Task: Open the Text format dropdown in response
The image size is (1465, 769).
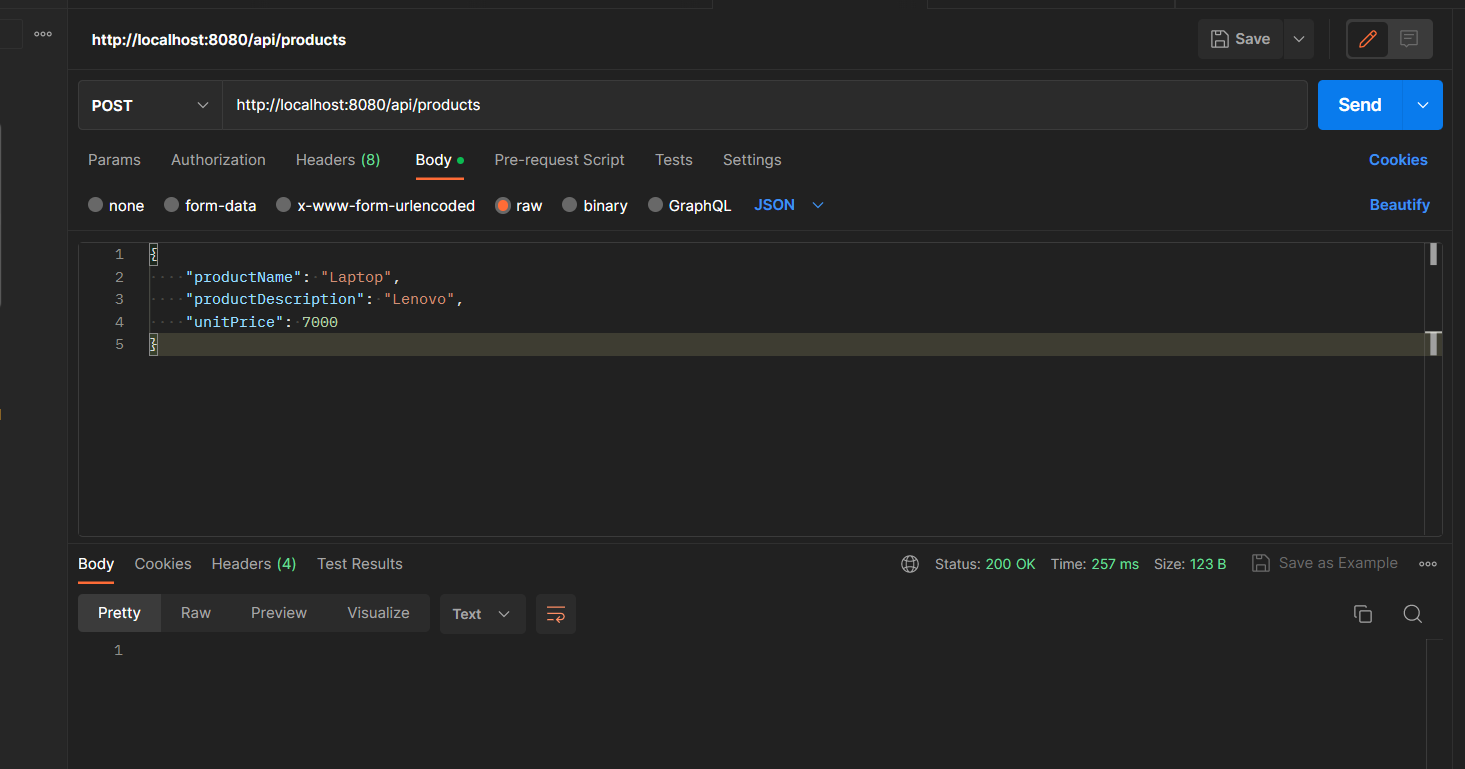Action: tap(482, 613)
